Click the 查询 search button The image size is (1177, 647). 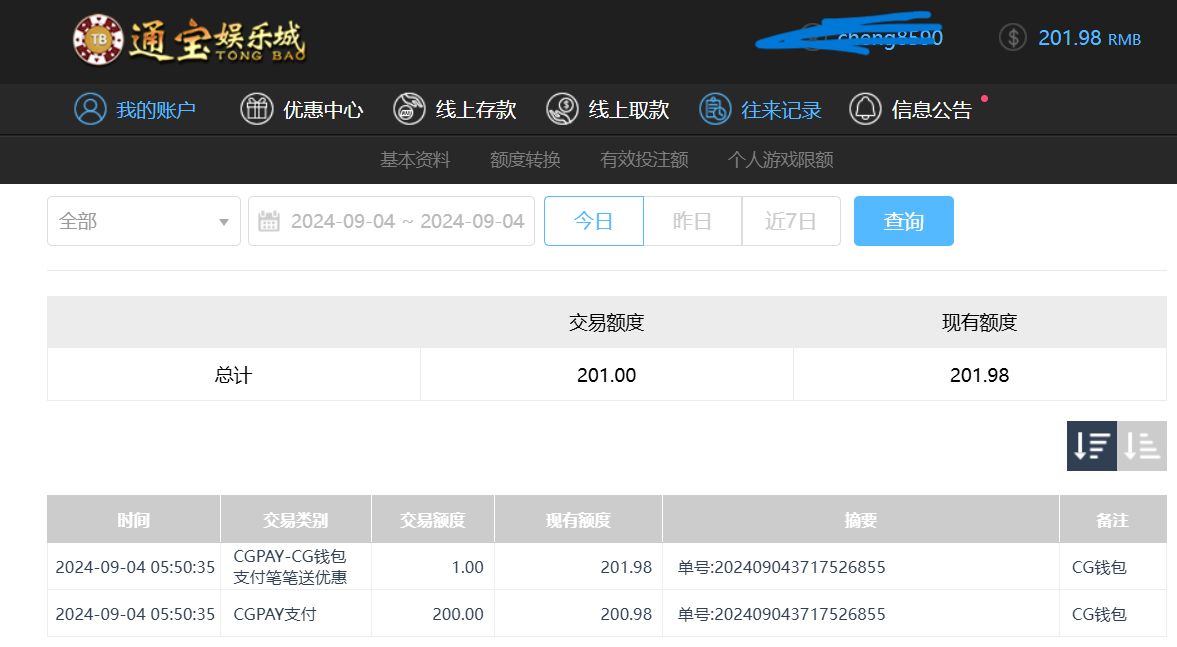[x=904, y=221]
